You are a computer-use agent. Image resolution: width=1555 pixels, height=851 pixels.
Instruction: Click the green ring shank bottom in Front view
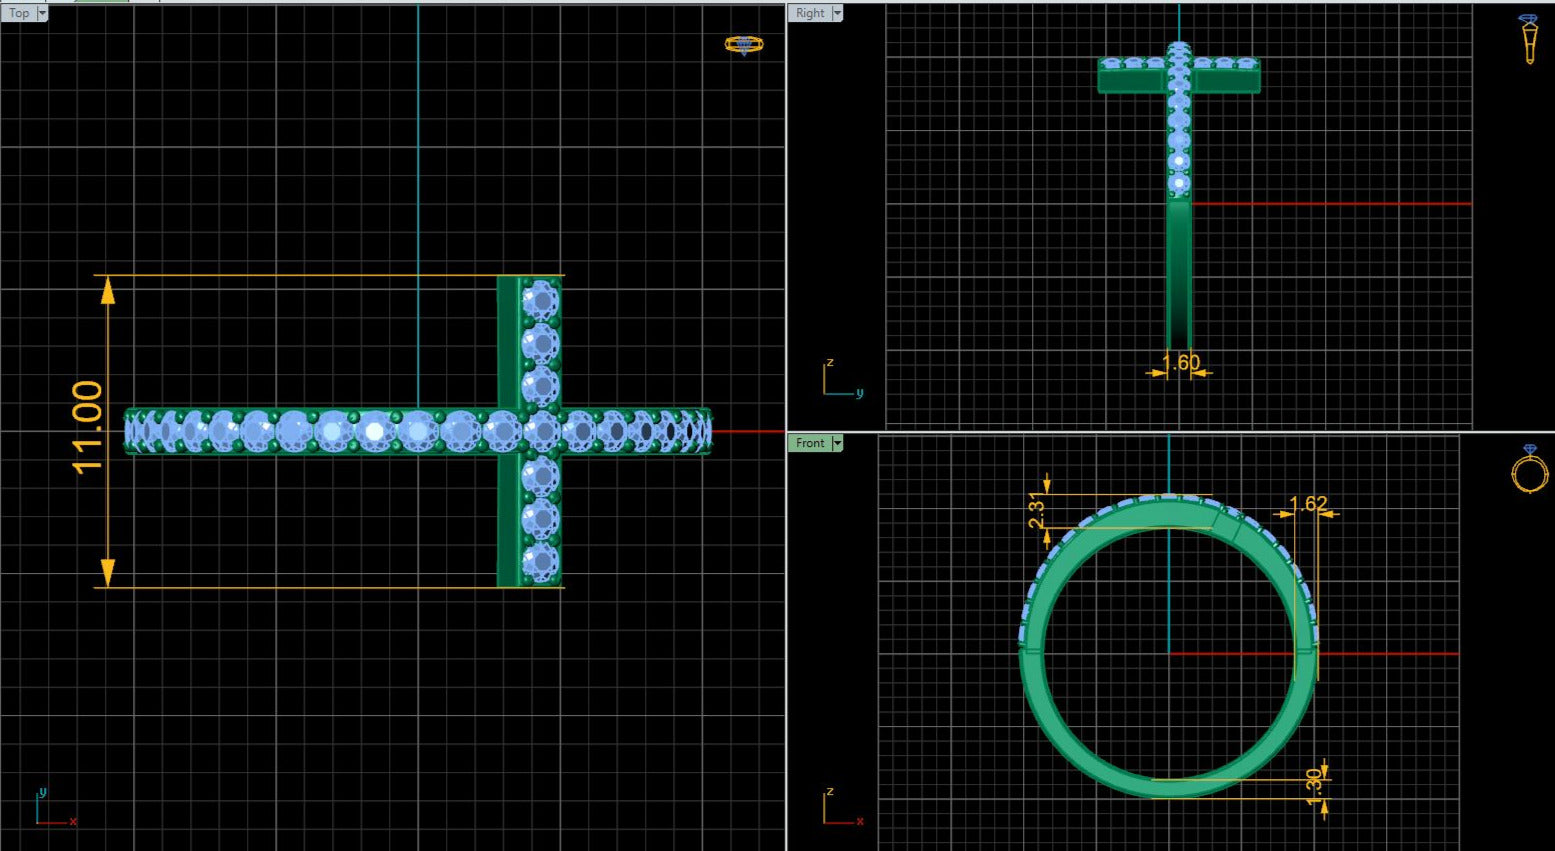coord(1169,787)
